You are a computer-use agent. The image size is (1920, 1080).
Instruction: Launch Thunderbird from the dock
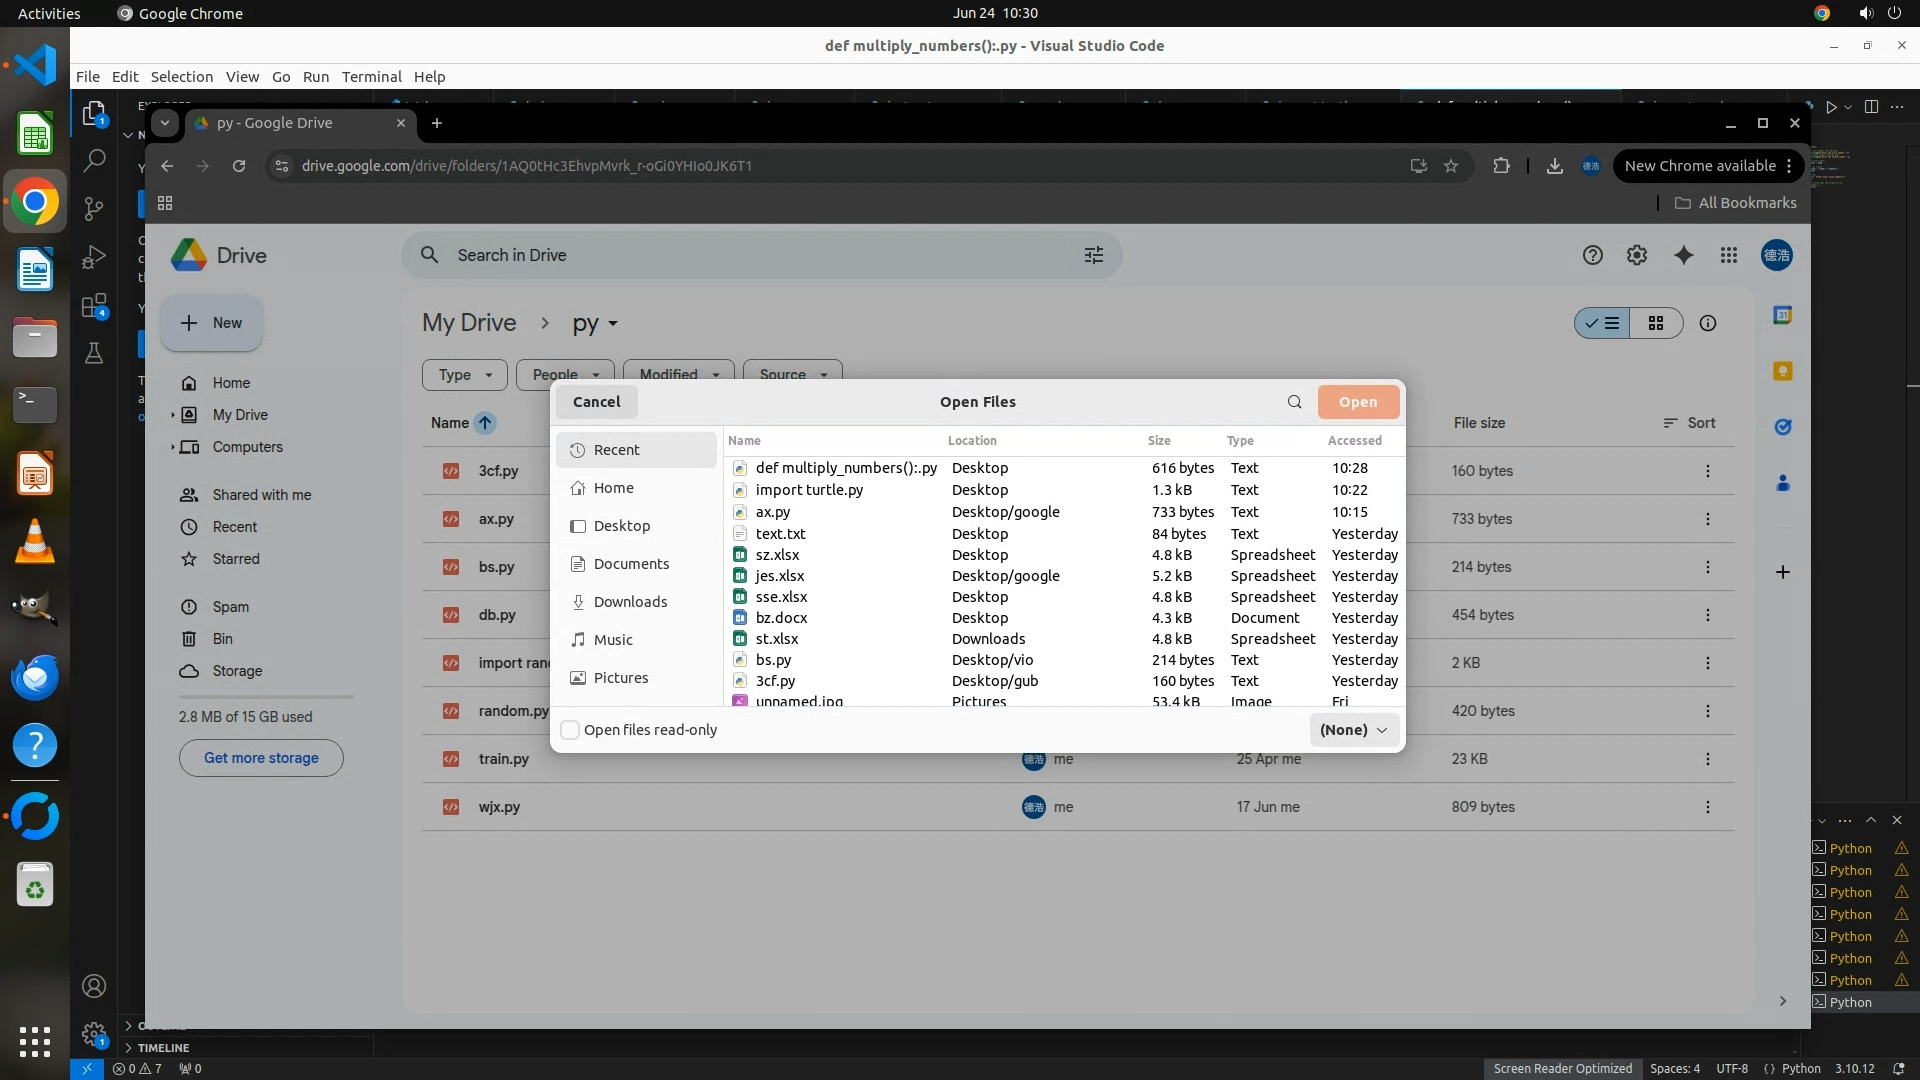[x=35, y=677]
